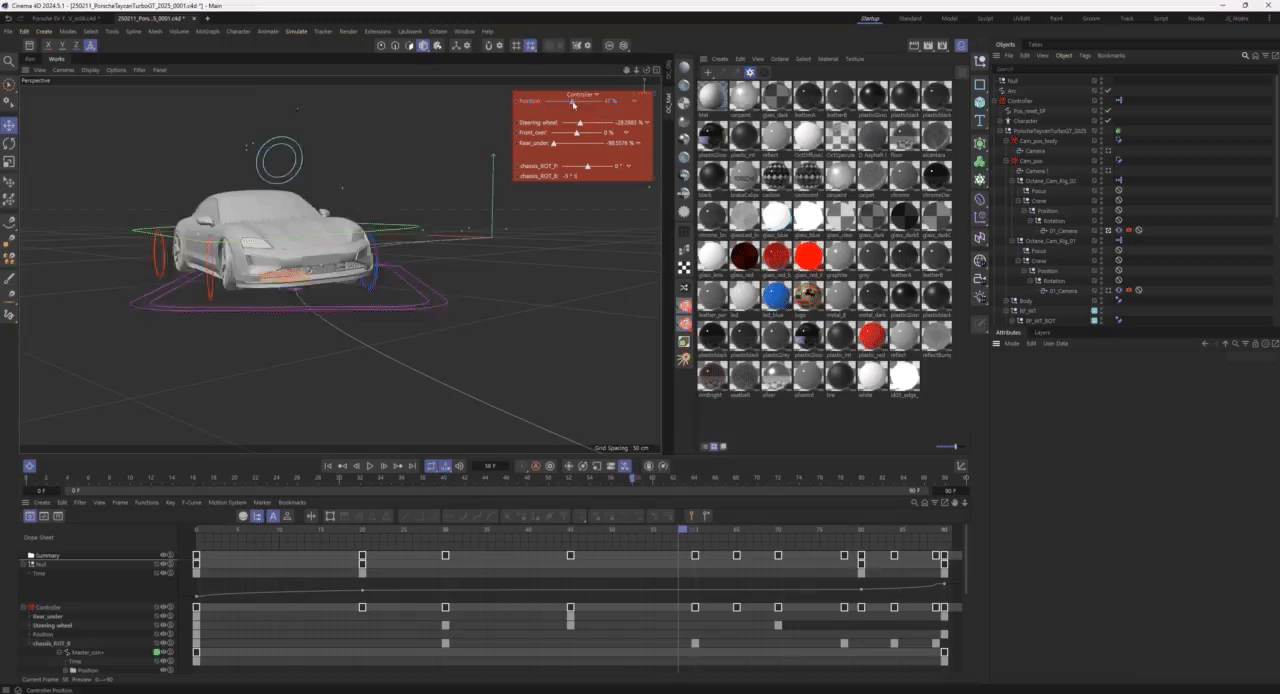This screenshot has height=694, width=1280.
Task: Click the Object Manager search magnifier icon
Action: (x=1245, y=56)
